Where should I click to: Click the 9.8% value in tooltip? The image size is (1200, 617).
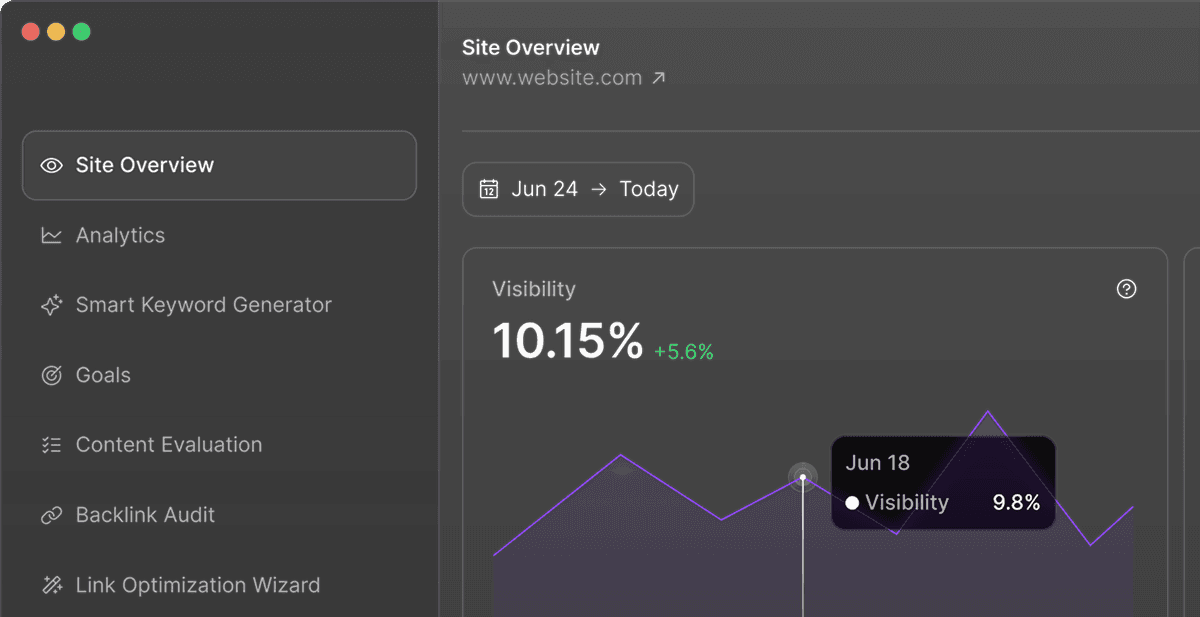click(x=1016, y=503)
